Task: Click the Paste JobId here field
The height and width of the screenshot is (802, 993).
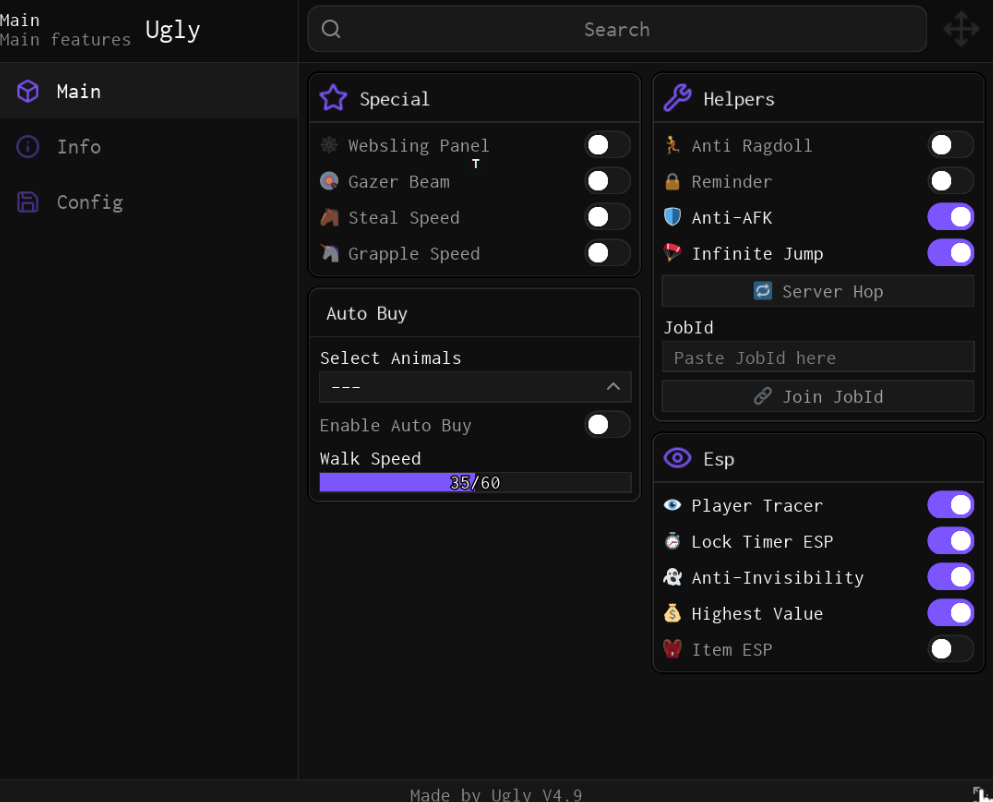Action: pyautogui.click(x=818, y=357)
